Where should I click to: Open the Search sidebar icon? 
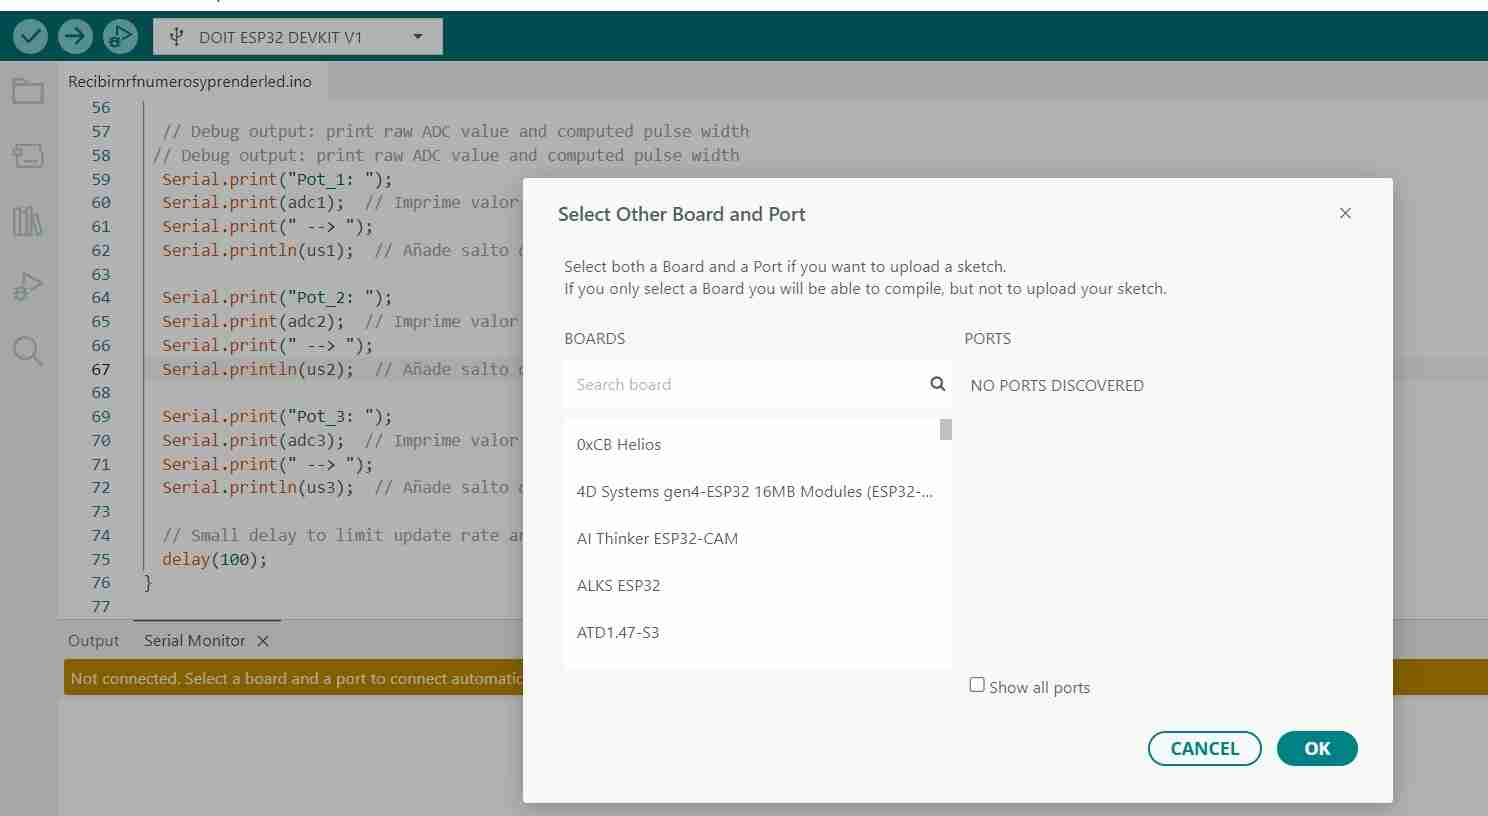[27, 350]
